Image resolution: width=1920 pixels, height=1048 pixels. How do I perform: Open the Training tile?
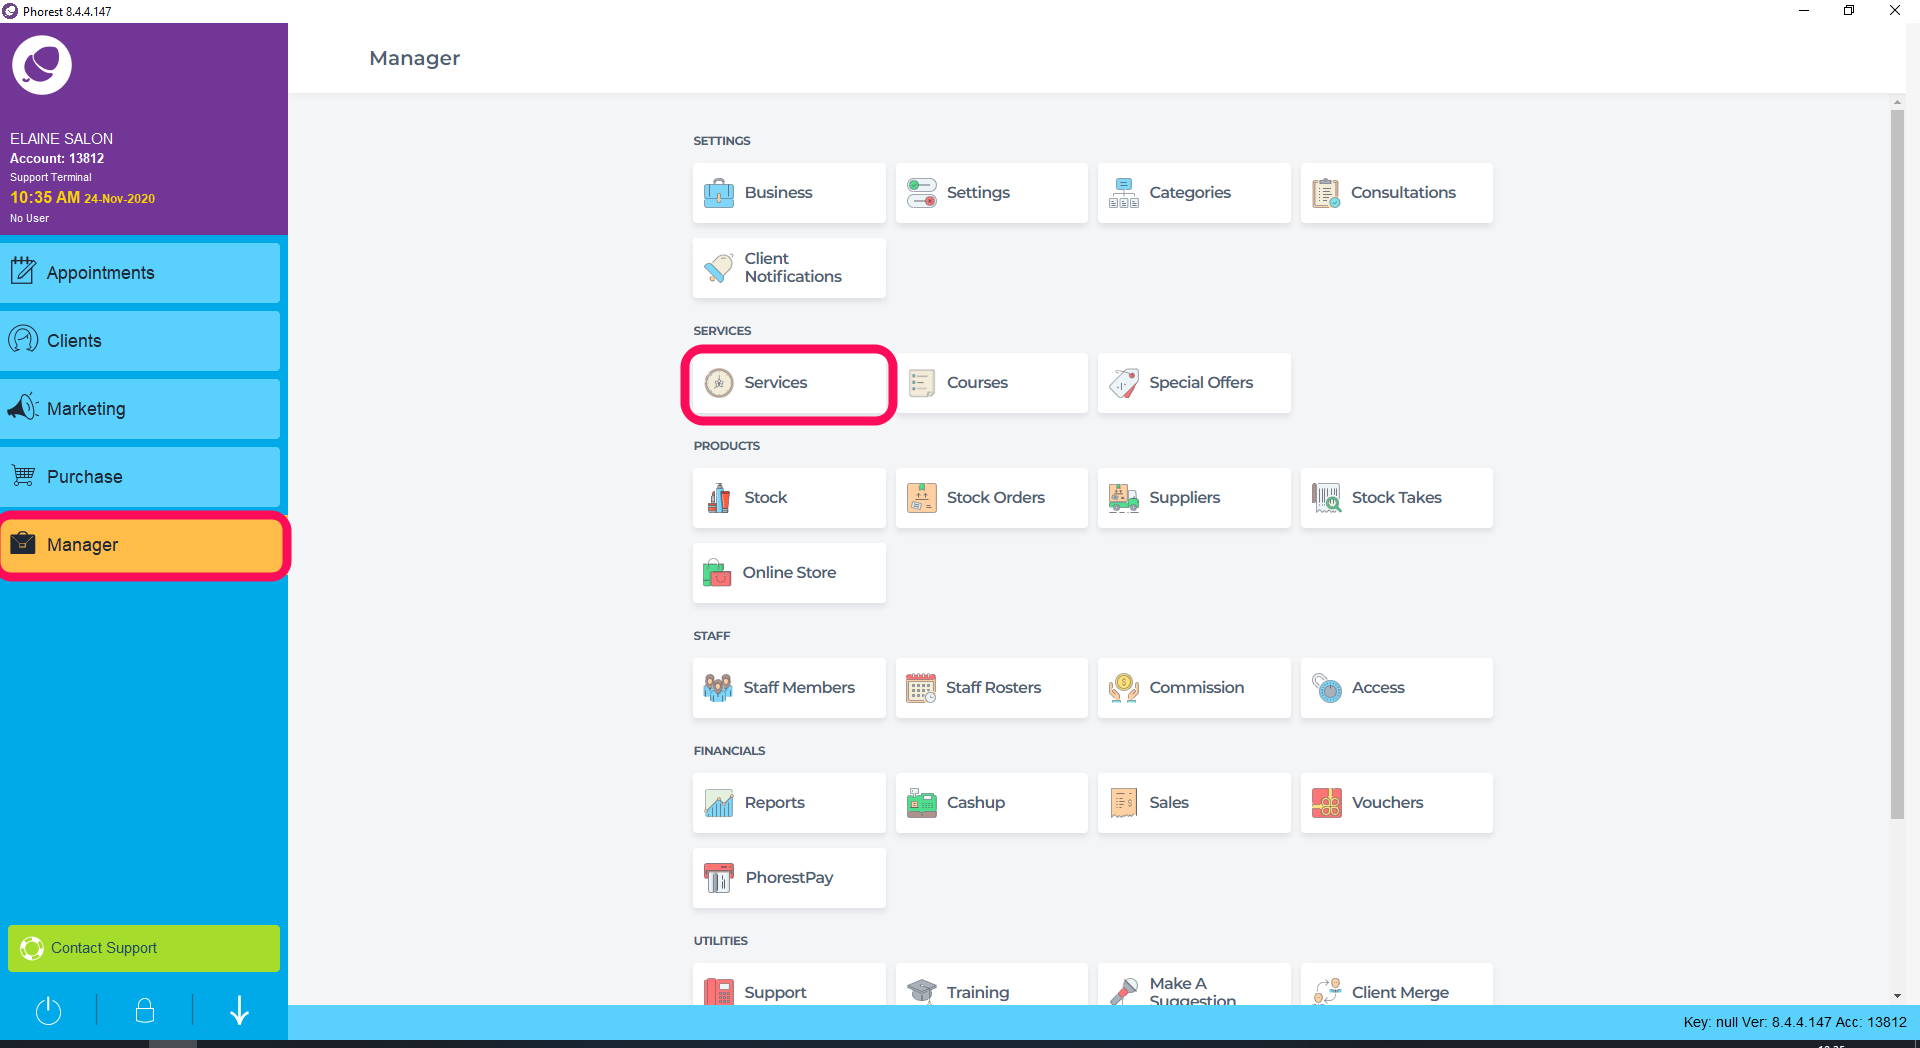click(x=991, y=985)
